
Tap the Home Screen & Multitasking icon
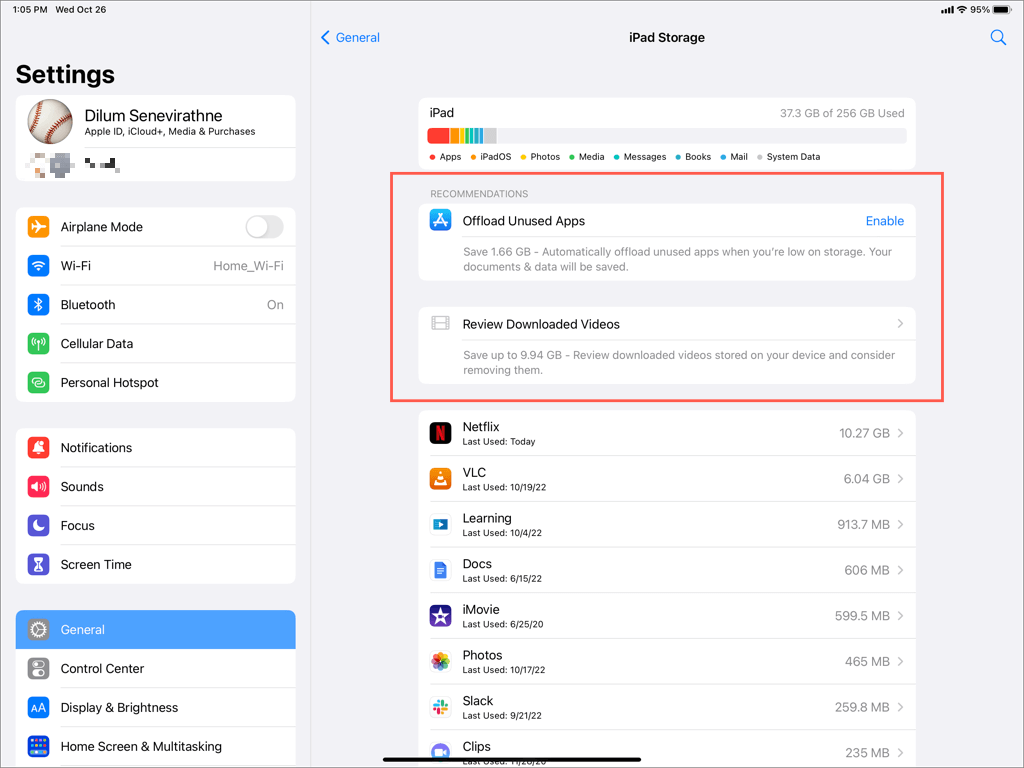click(39, 746)
